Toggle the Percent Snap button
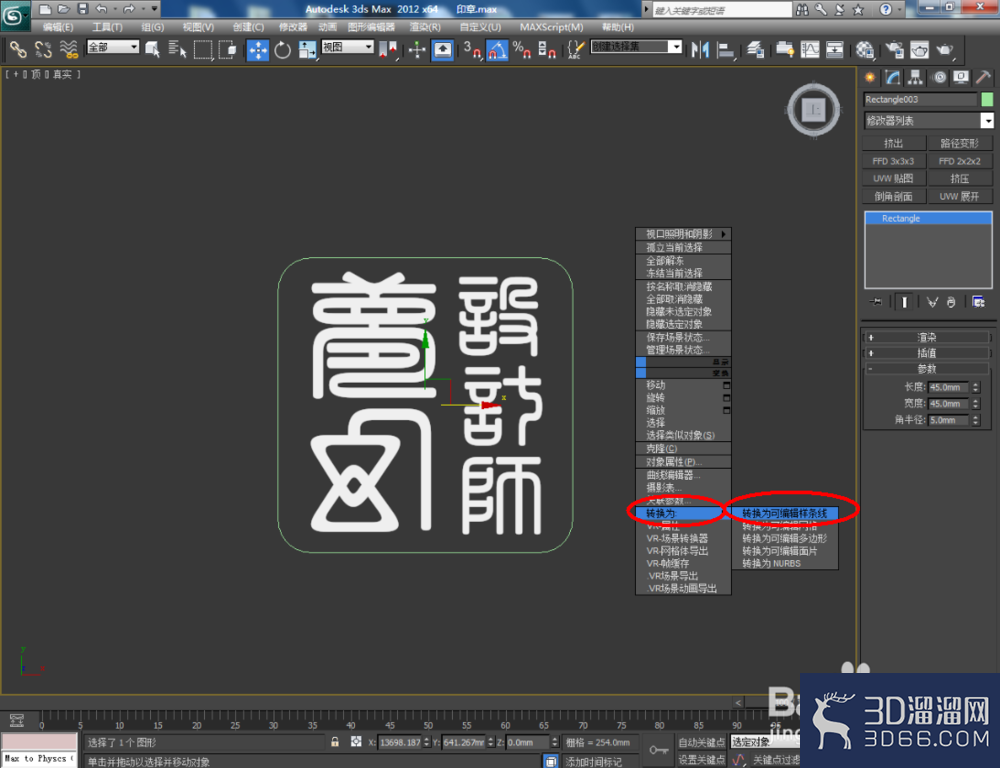1000x768 pixels. coord(521,50)
